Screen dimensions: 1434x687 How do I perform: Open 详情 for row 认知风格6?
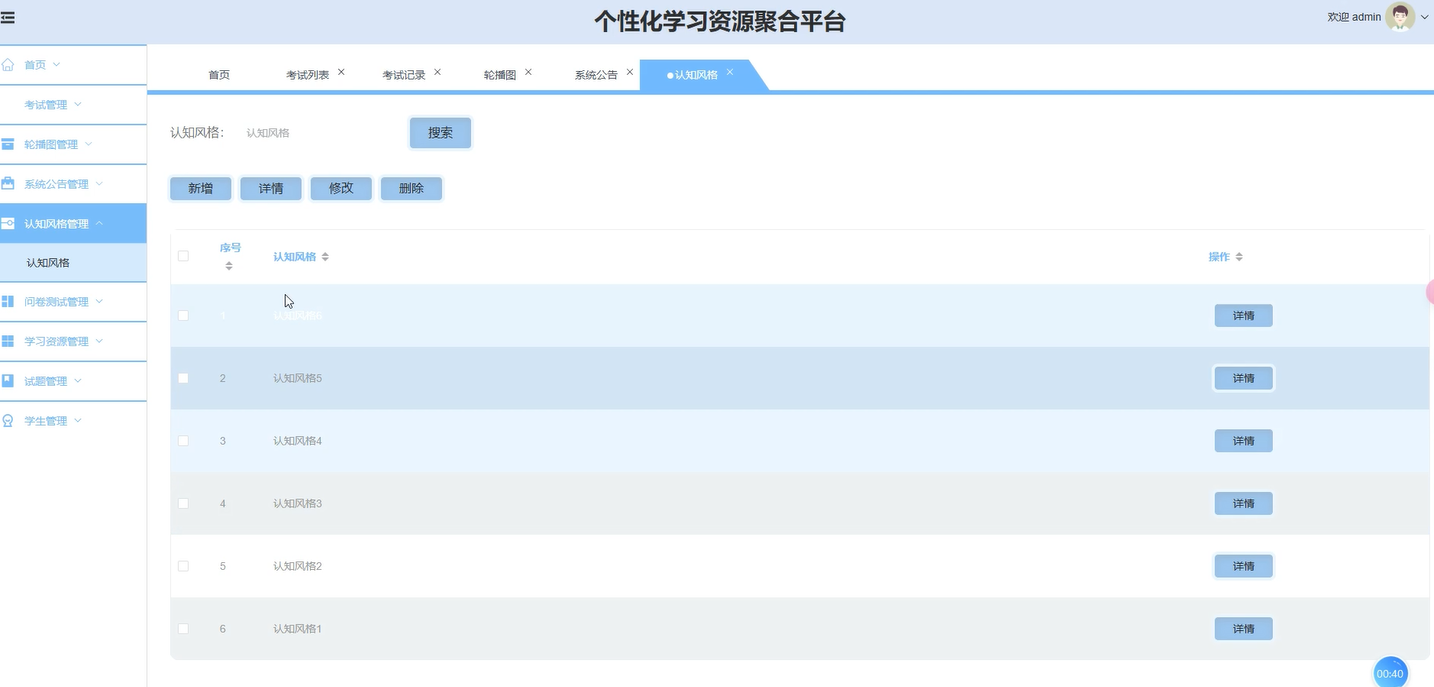click(x=1243, y=316)
